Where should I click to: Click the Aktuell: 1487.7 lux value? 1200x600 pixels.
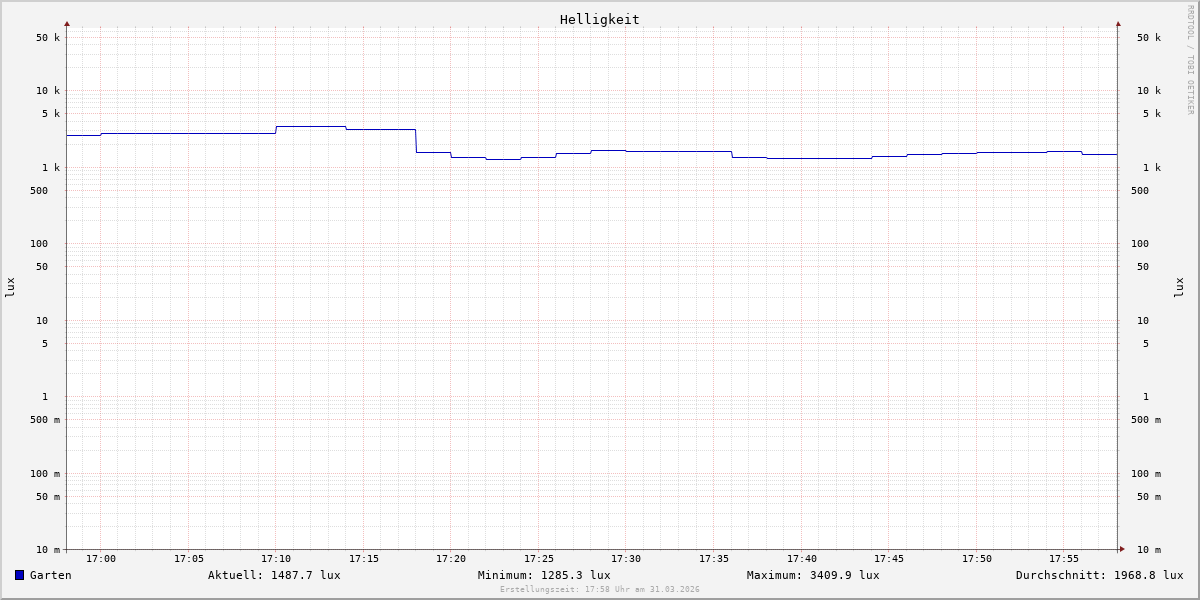pyautogui.click(x=274, y=575)
